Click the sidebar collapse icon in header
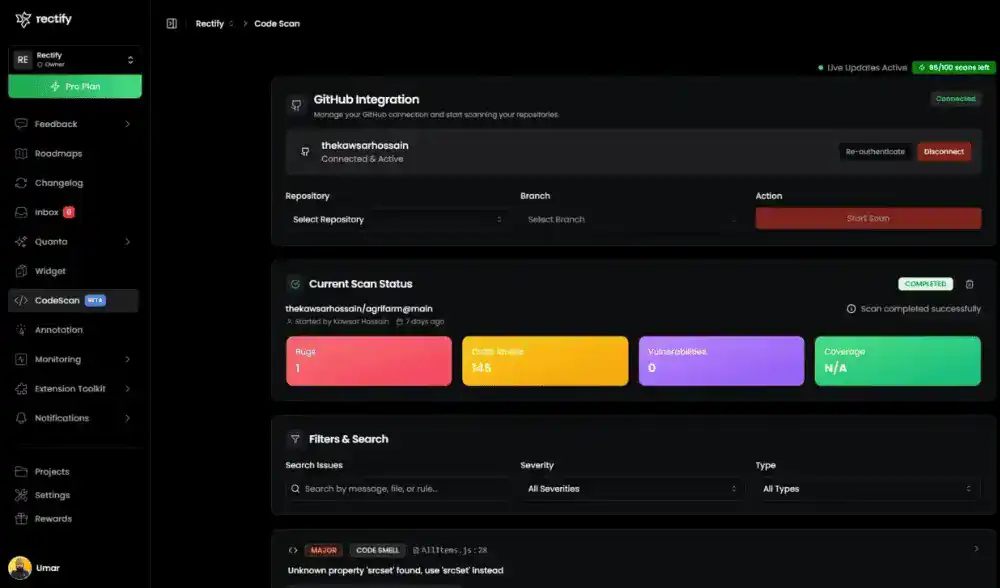Screen dimensions: 1000x588 point(172,23)
